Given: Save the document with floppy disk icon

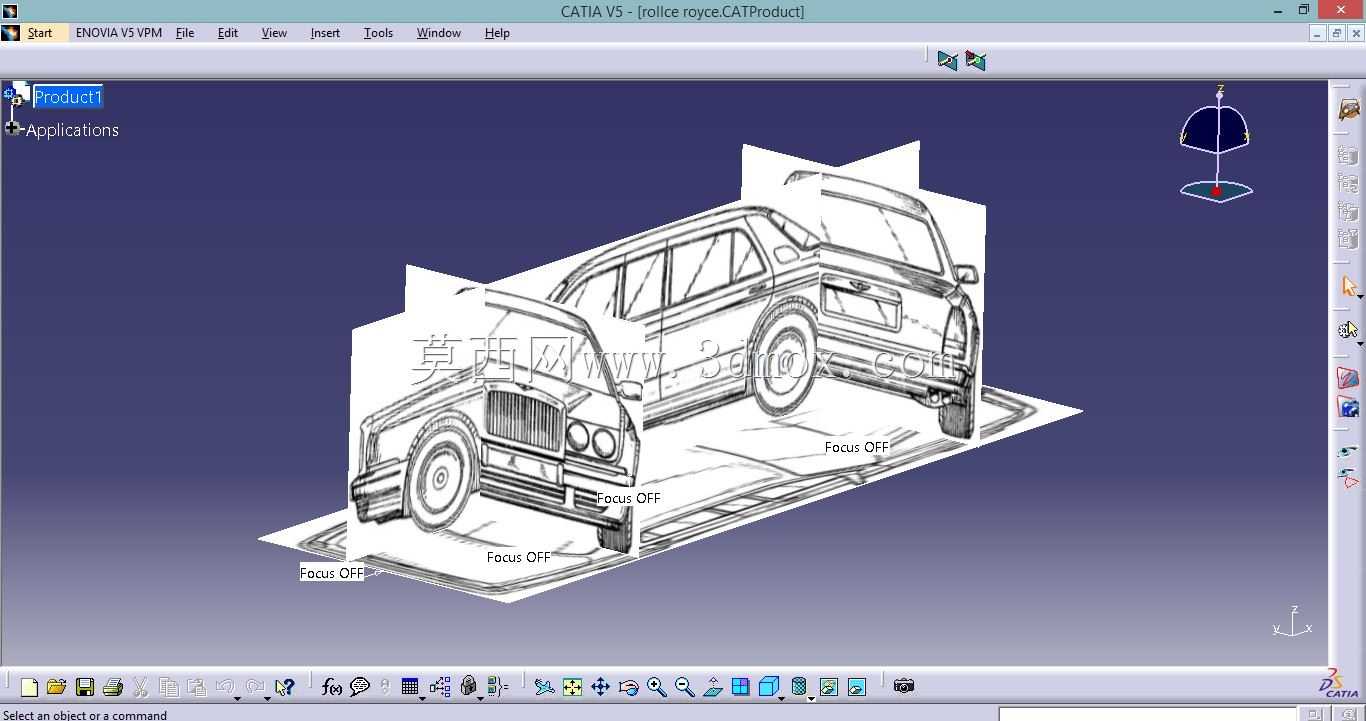Looking at the screenshot, I should [85, 687].
